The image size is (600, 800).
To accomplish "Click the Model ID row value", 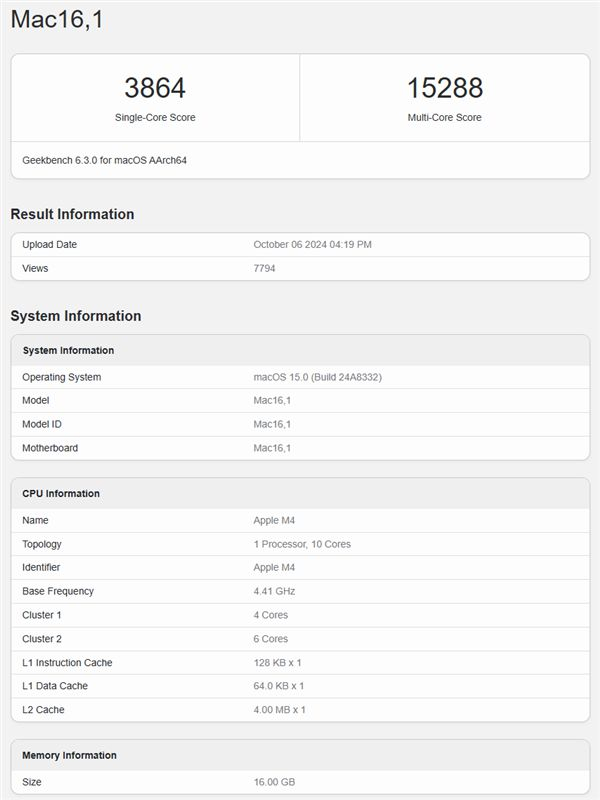I will point(272,424).
